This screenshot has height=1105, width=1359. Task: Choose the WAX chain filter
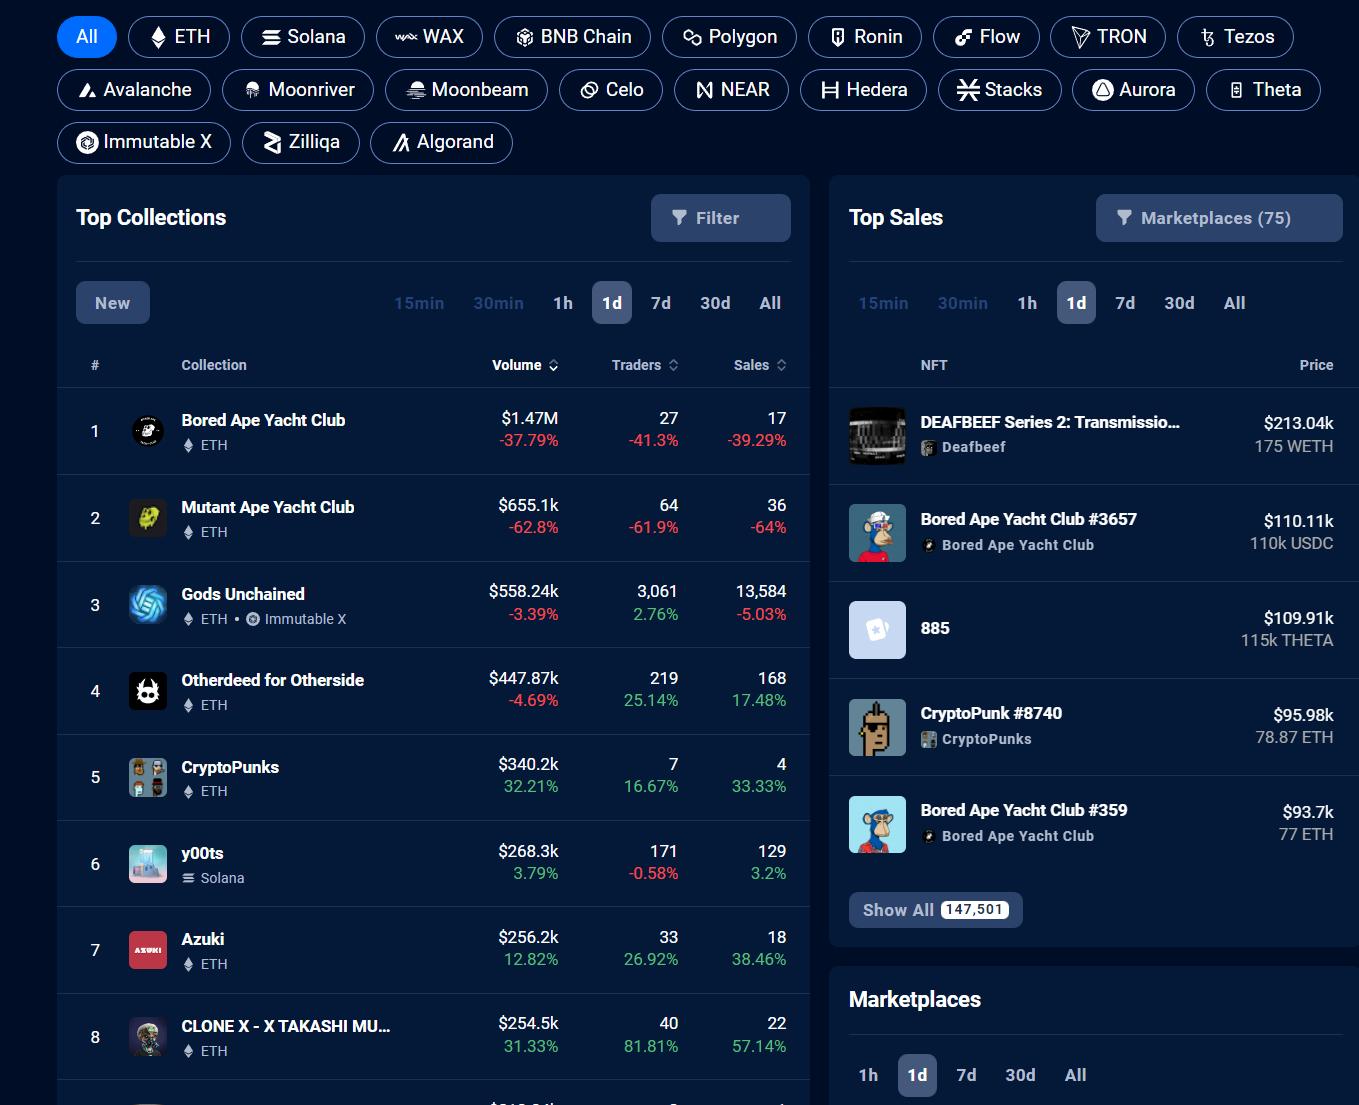429,37
